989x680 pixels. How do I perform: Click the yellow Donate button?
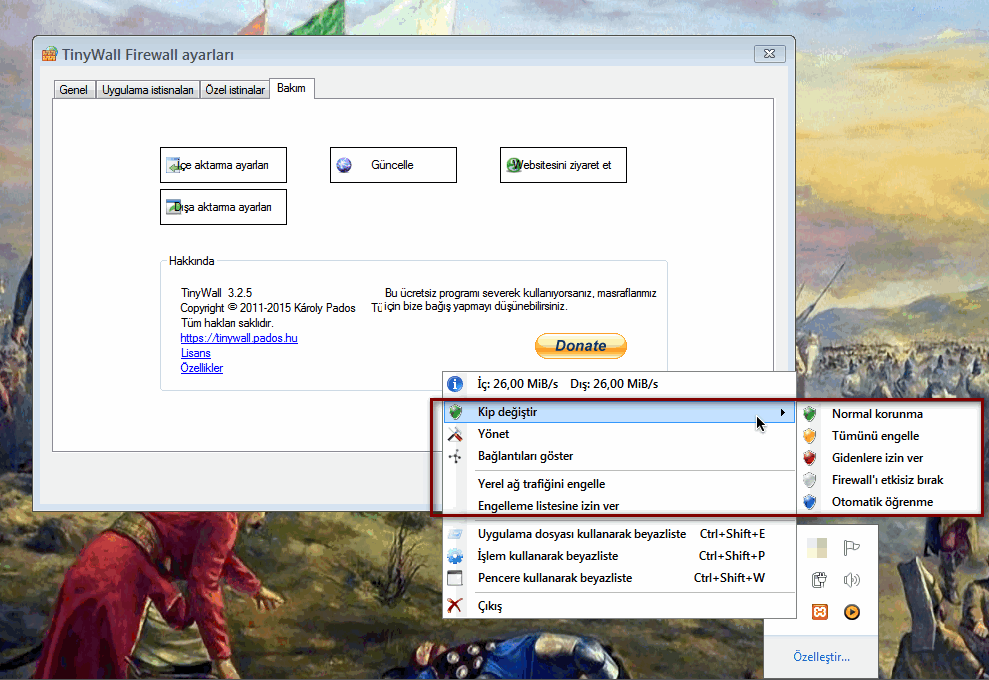581,346
